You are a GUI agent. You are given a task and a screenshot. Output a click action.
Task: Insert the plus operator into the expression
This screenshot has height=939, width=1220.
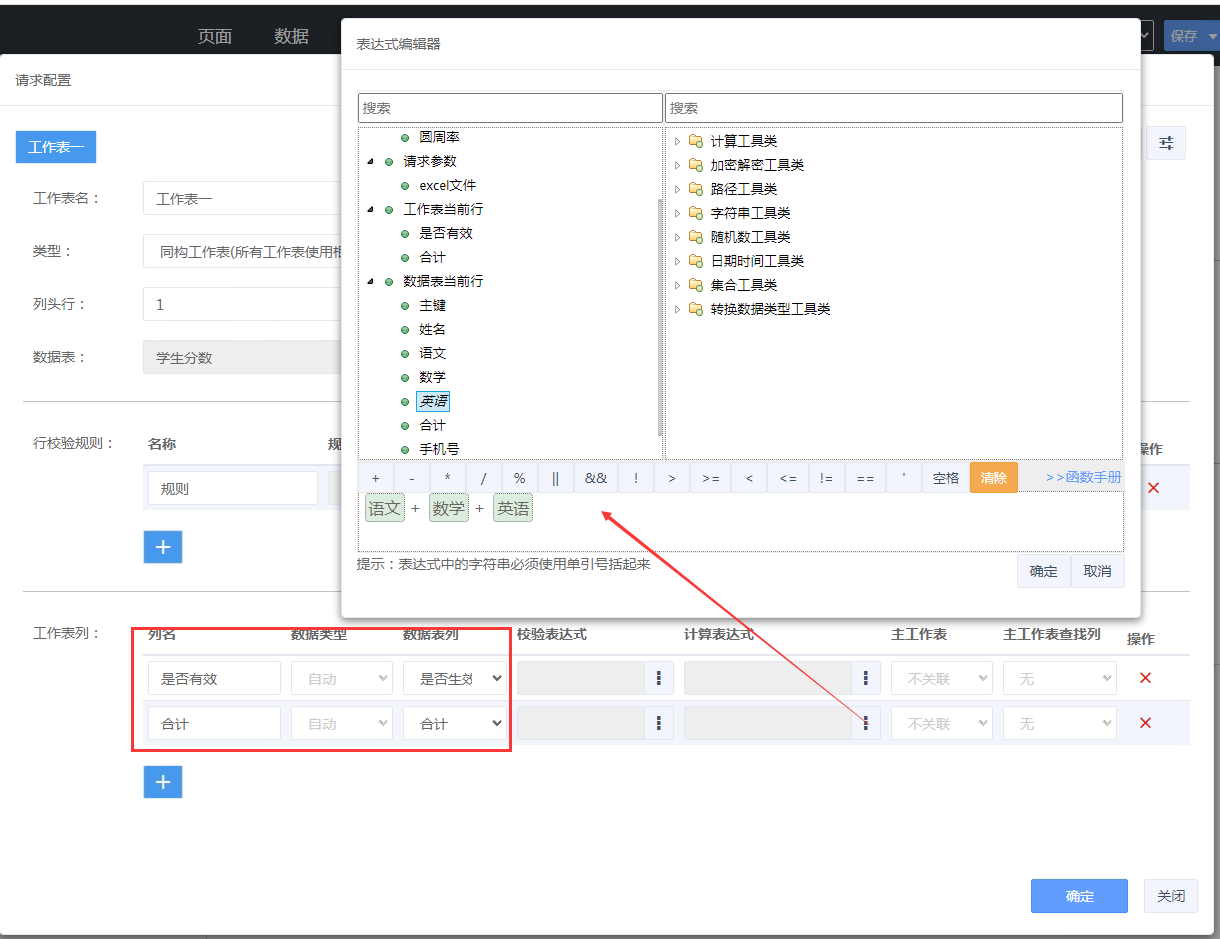point(376,478)
